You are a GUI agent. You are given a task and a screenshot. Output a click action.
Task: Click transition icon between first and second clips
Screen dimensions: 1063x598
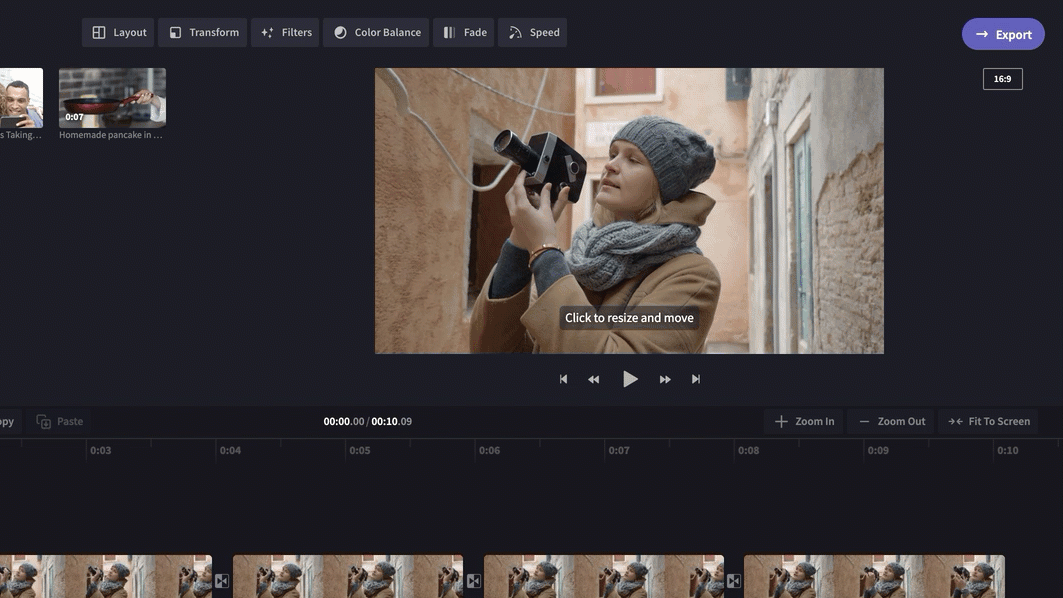click(222, 581)
